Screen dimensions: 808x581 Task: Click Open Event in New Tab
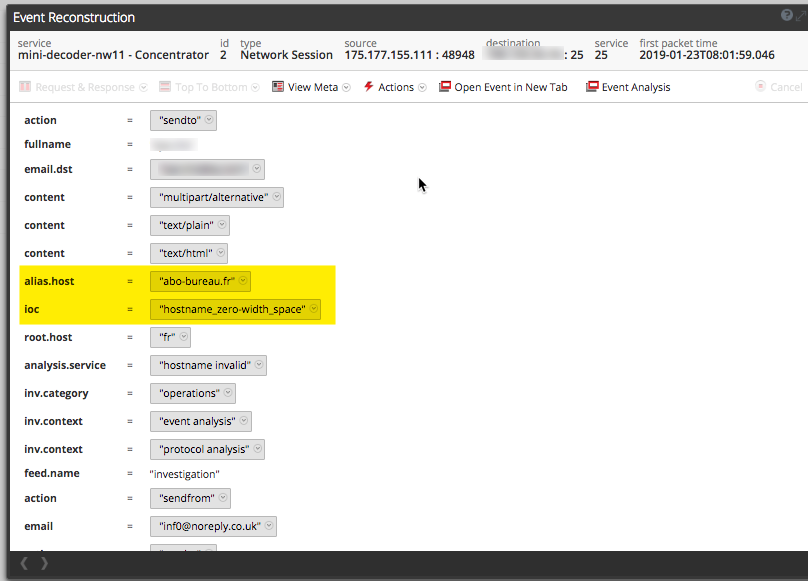click(510, 88)
